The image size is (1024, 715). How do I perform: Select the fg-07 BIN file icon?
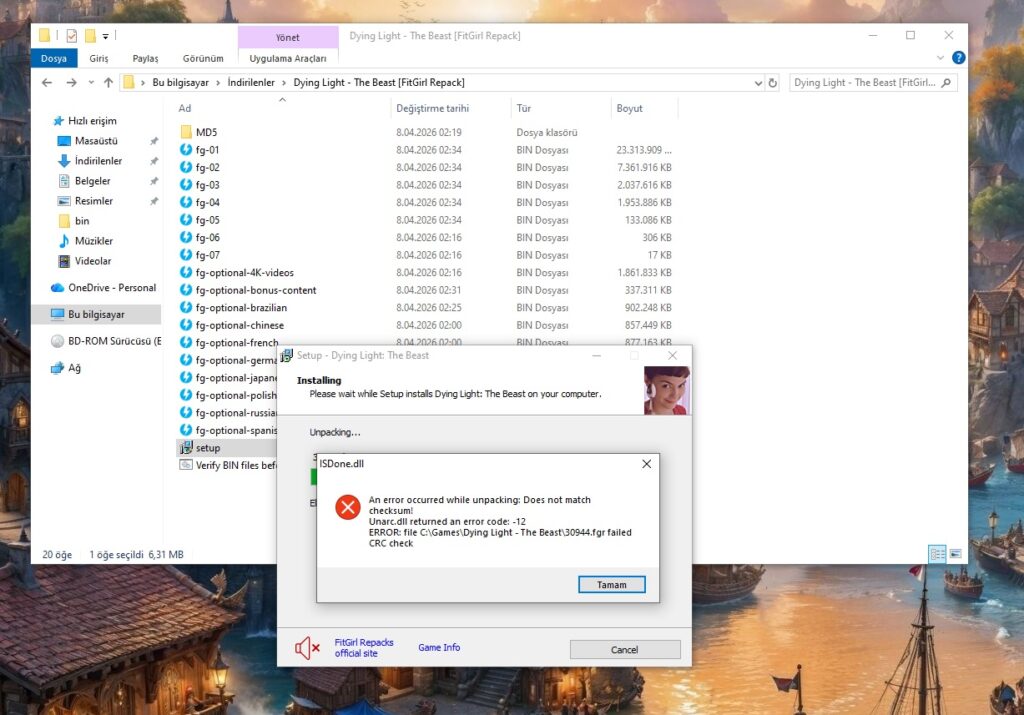tap(186, 255)
